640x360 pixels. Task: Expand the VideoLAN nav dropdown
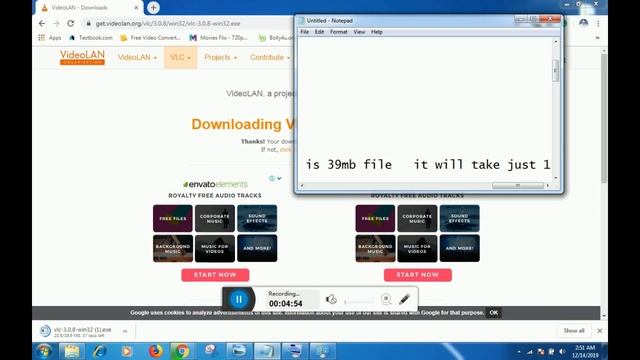[x=137, y=58]
